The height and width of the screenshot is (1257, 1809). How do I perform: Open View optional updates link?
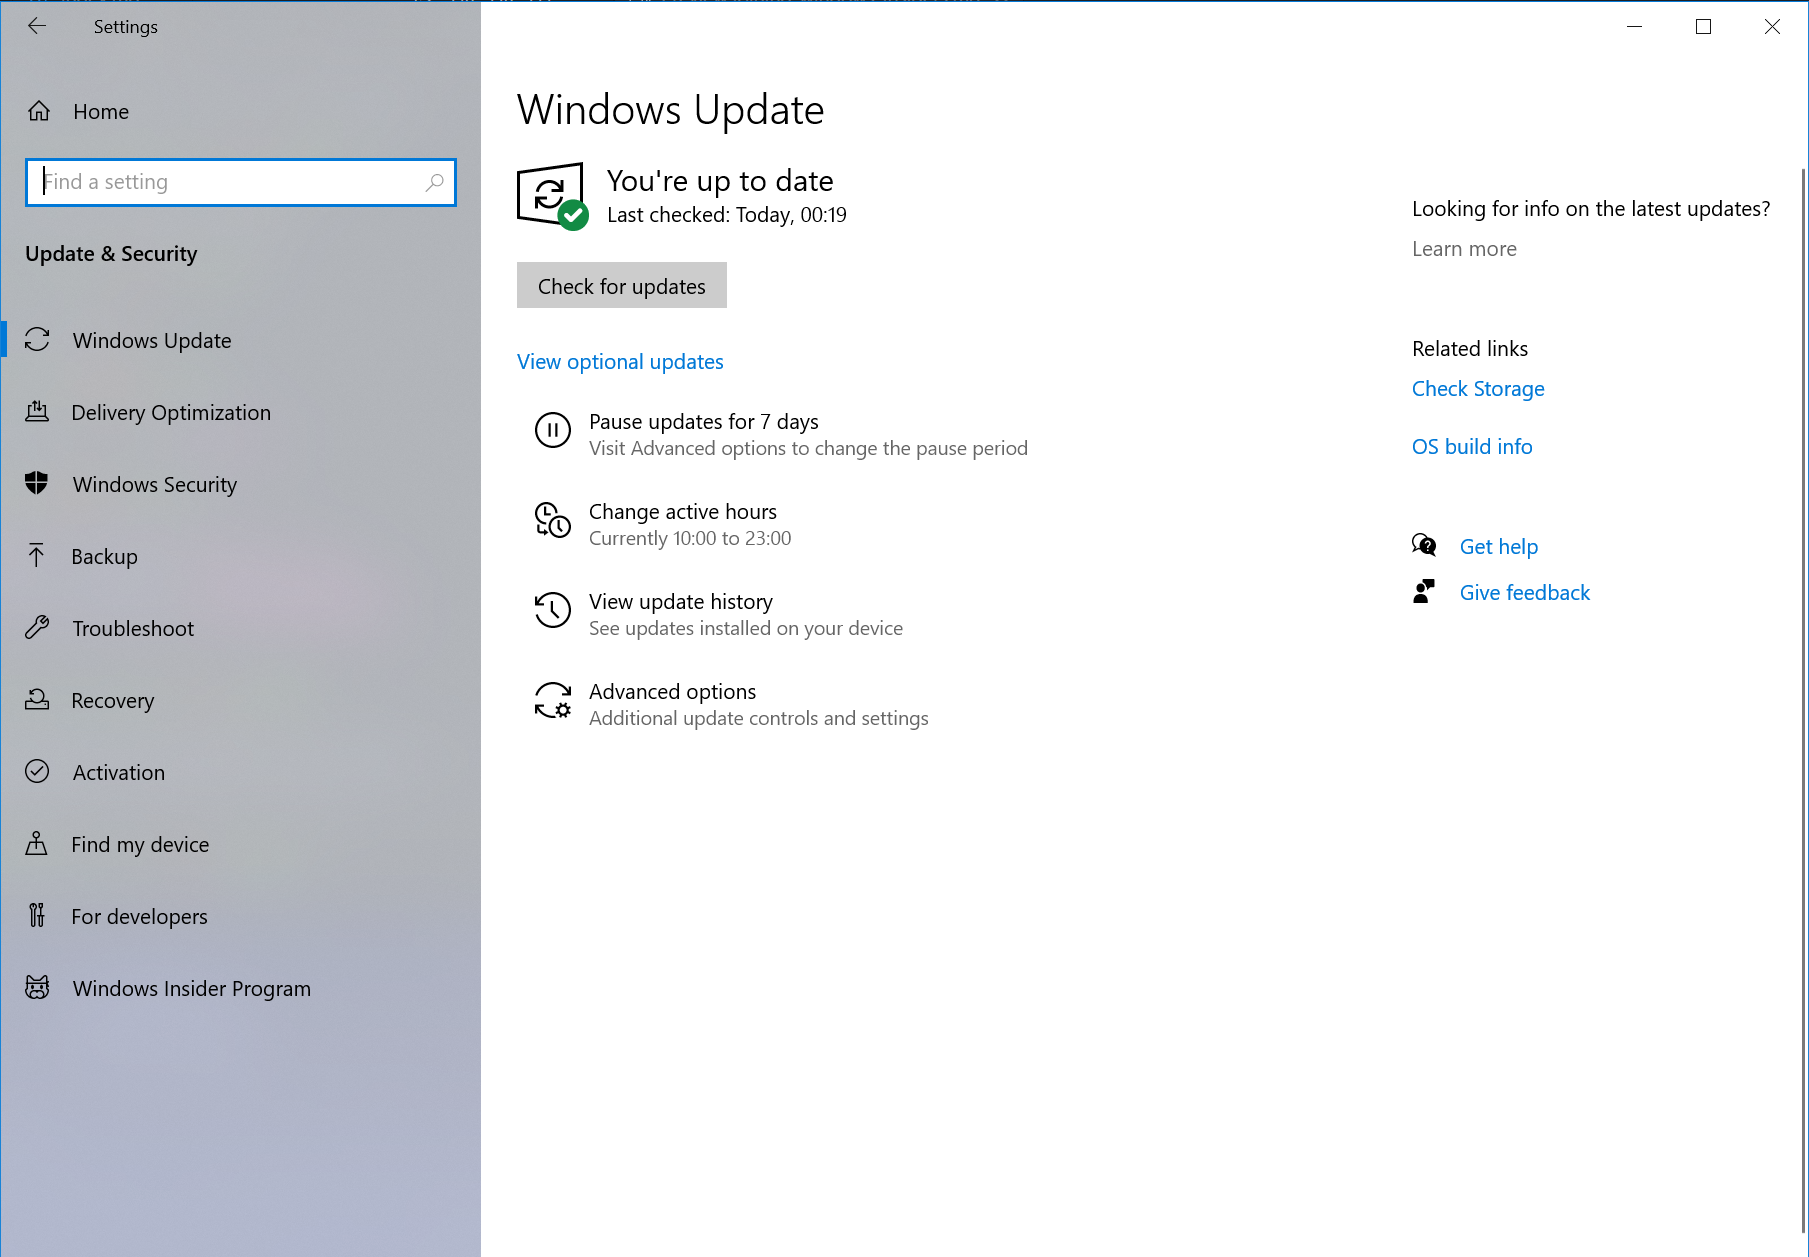[x=620, y=362]
